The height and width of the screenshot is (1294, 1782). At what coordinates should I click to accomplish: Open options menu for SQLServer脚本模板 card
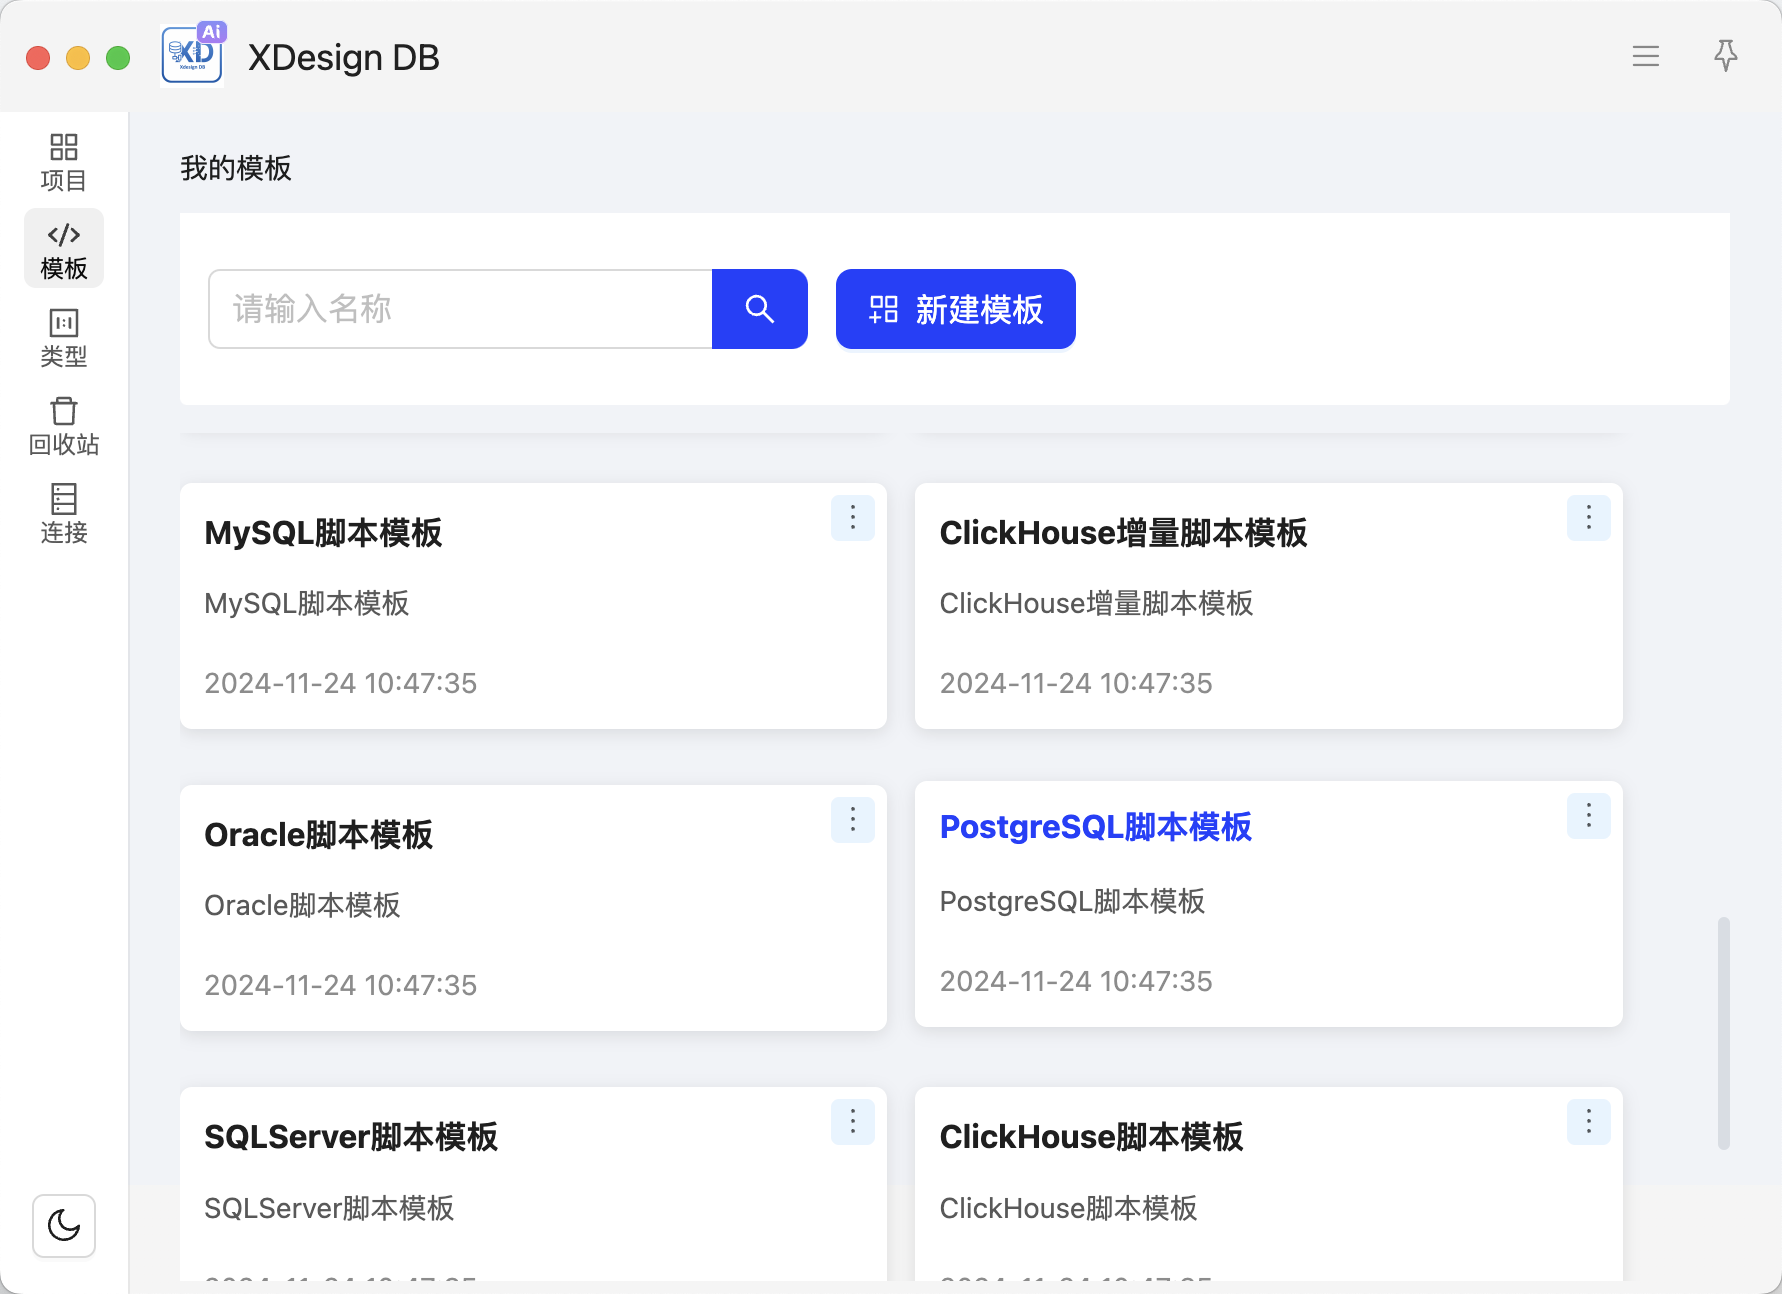coord(853,1122)
